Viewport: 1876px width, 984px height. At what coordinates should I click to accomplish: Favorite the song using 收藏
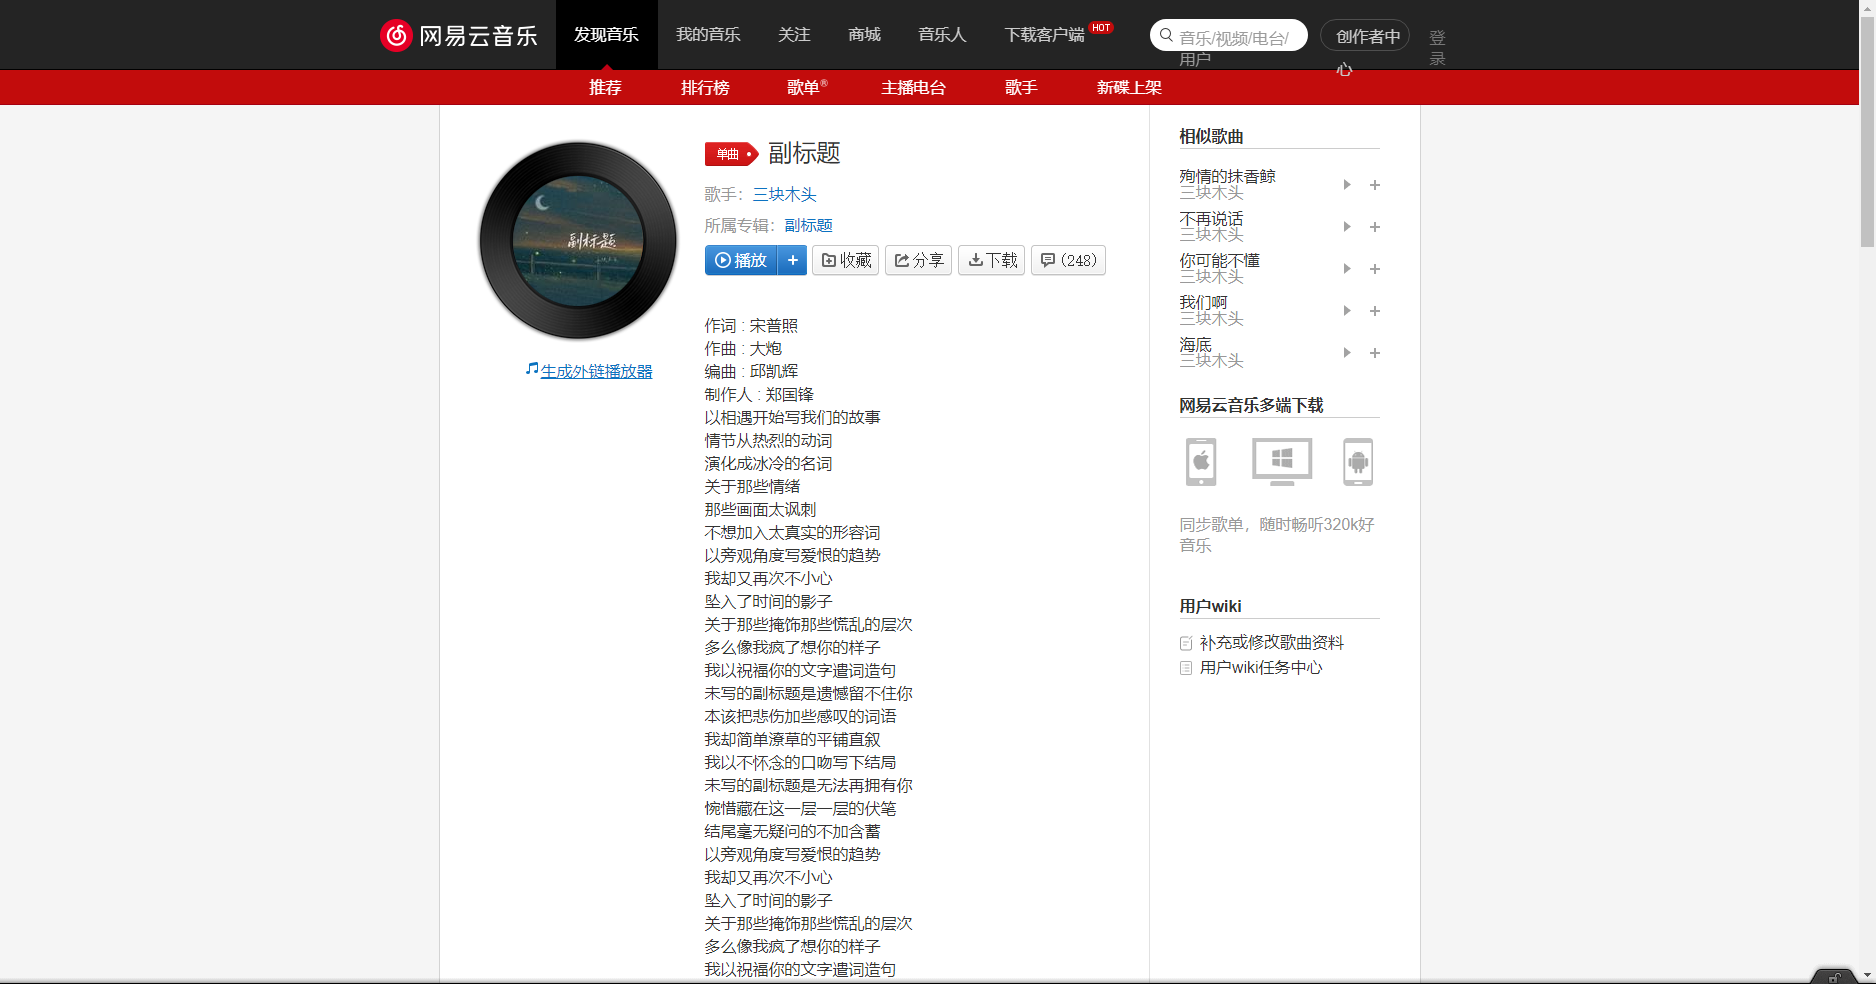point(845,260)
